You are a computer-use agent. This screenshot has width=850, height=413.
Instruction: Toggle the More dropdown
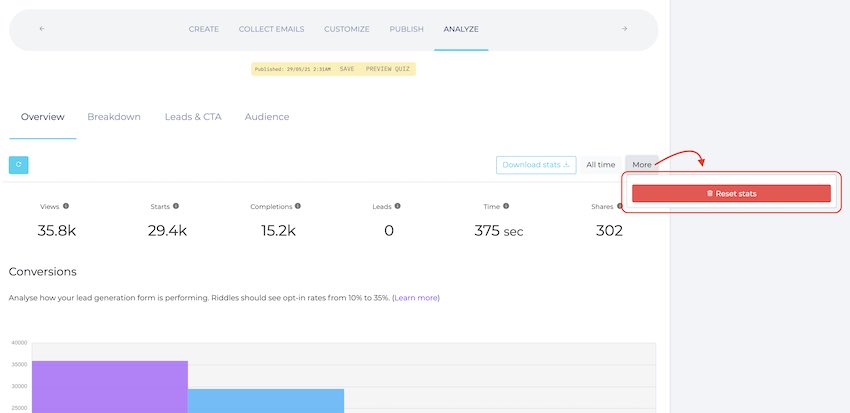[x=642, y=165]
